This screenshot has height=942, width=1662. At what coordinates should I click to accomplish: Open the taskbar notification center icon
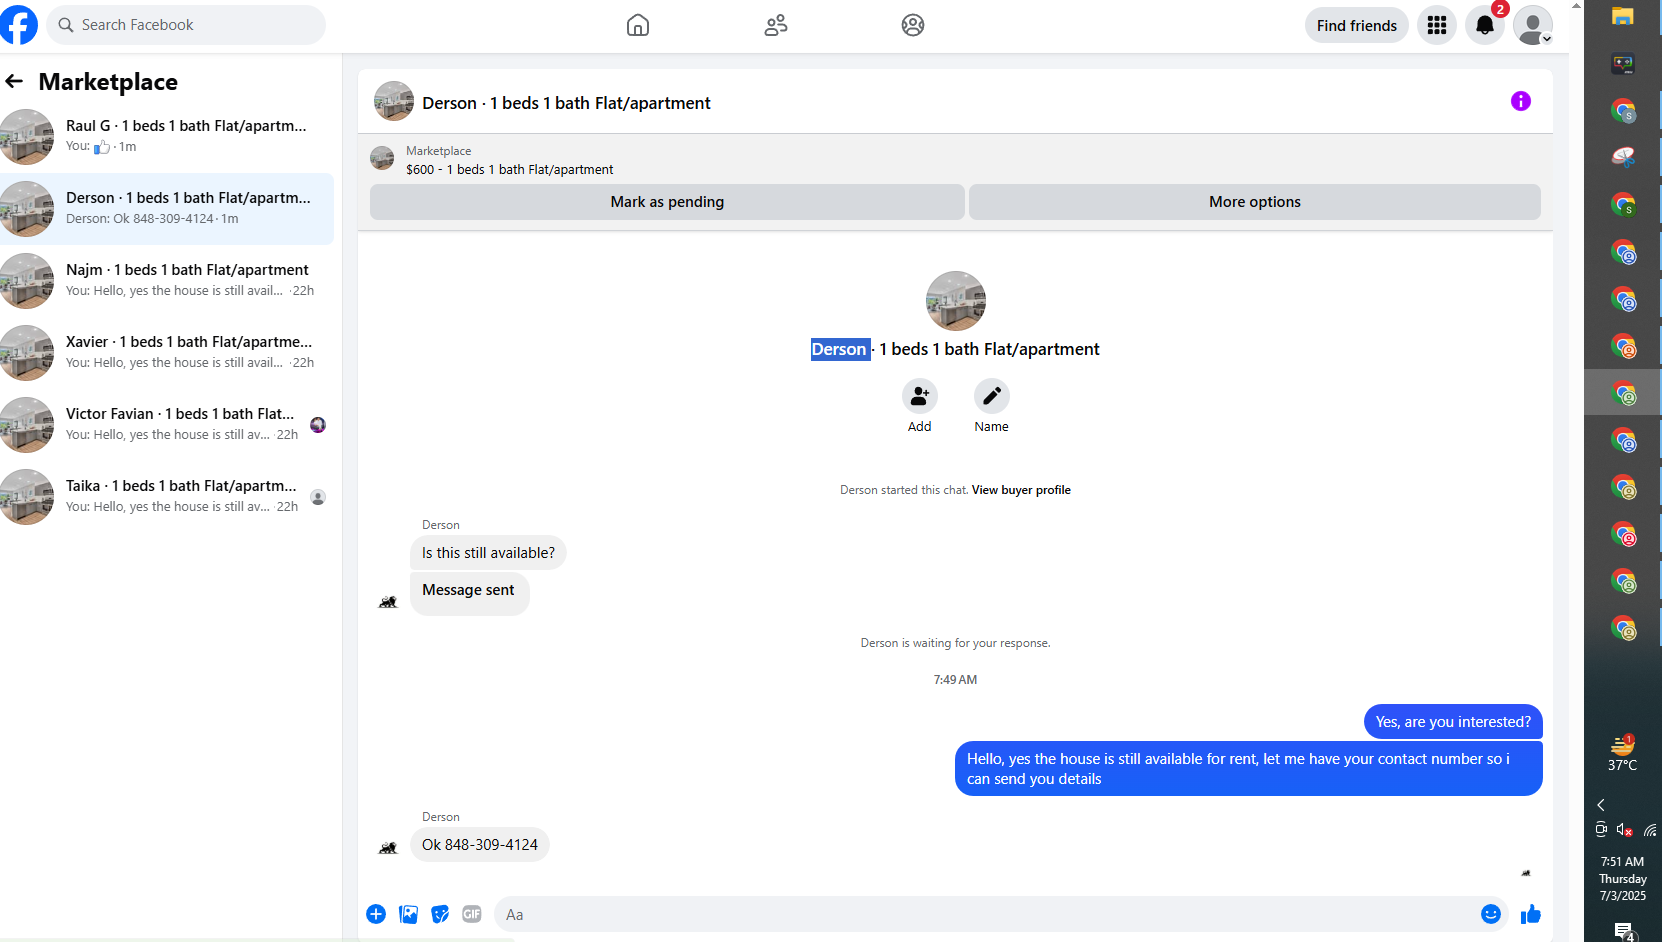[x=1624, y=931]
